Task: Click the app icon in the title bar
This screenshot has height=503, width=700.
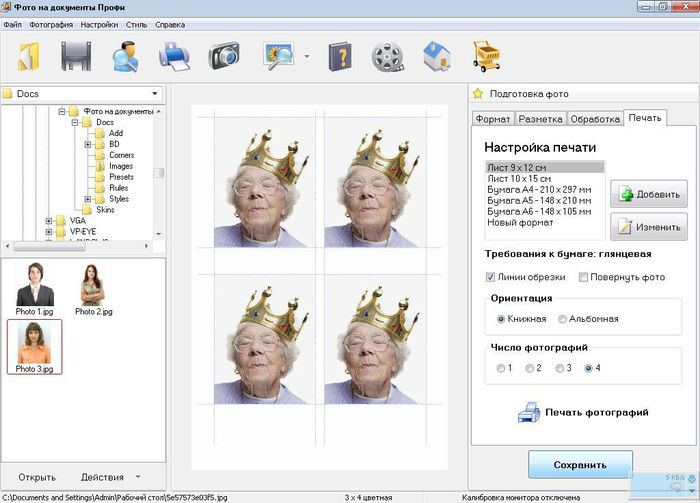Action: point(6,7)
